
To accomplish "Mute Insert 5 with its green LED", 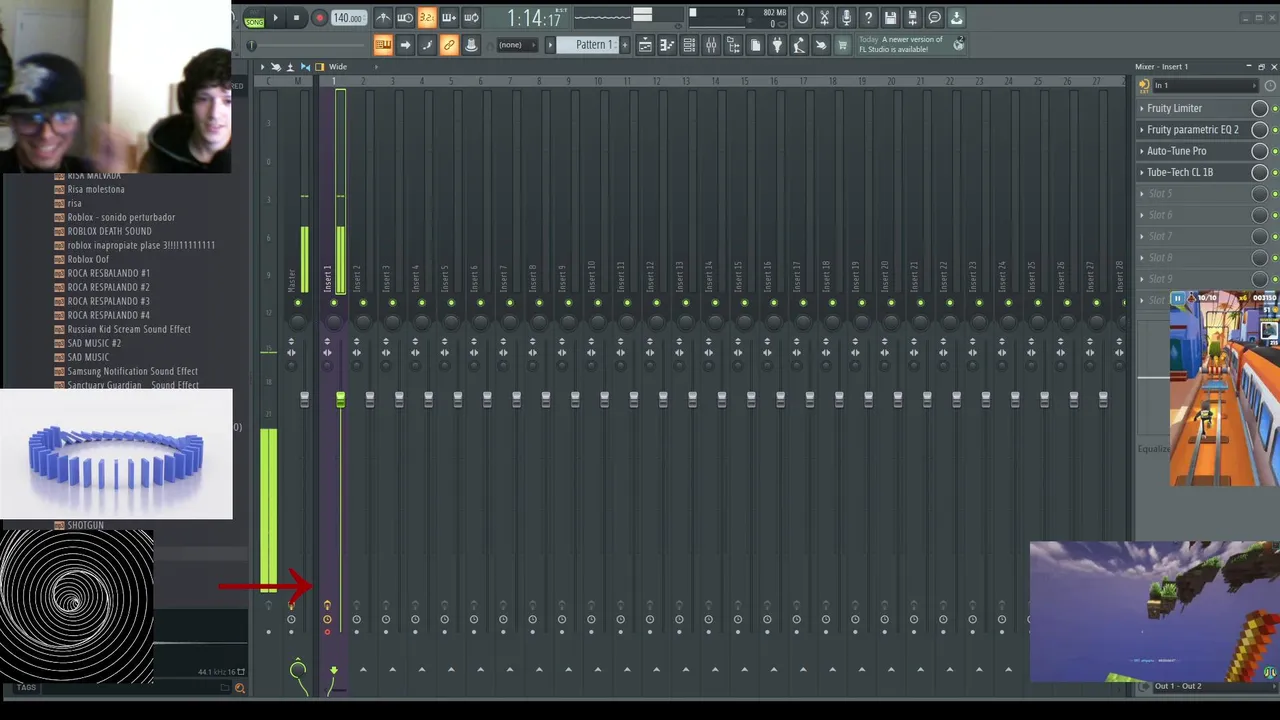I will pyautogui.click(x=450, y=303).
